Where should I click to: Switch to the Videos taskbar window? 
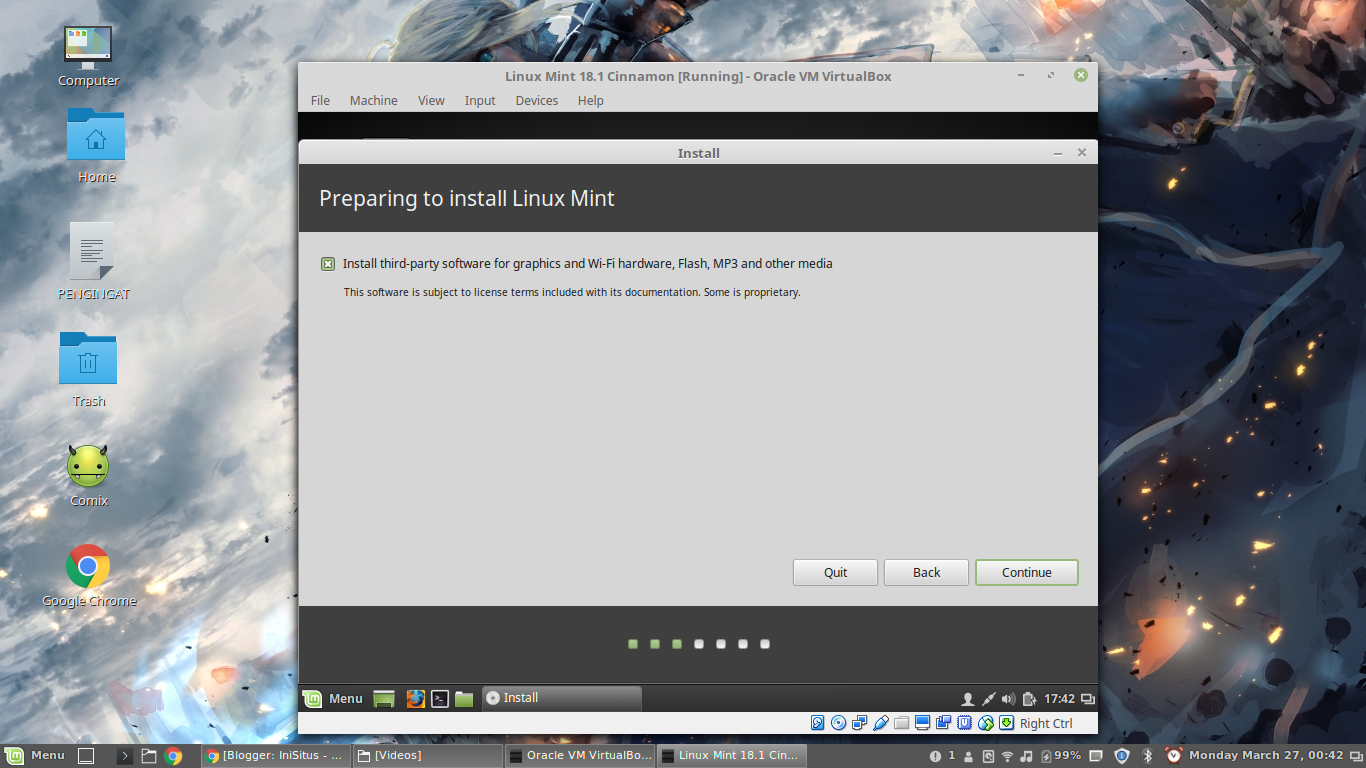427,756
